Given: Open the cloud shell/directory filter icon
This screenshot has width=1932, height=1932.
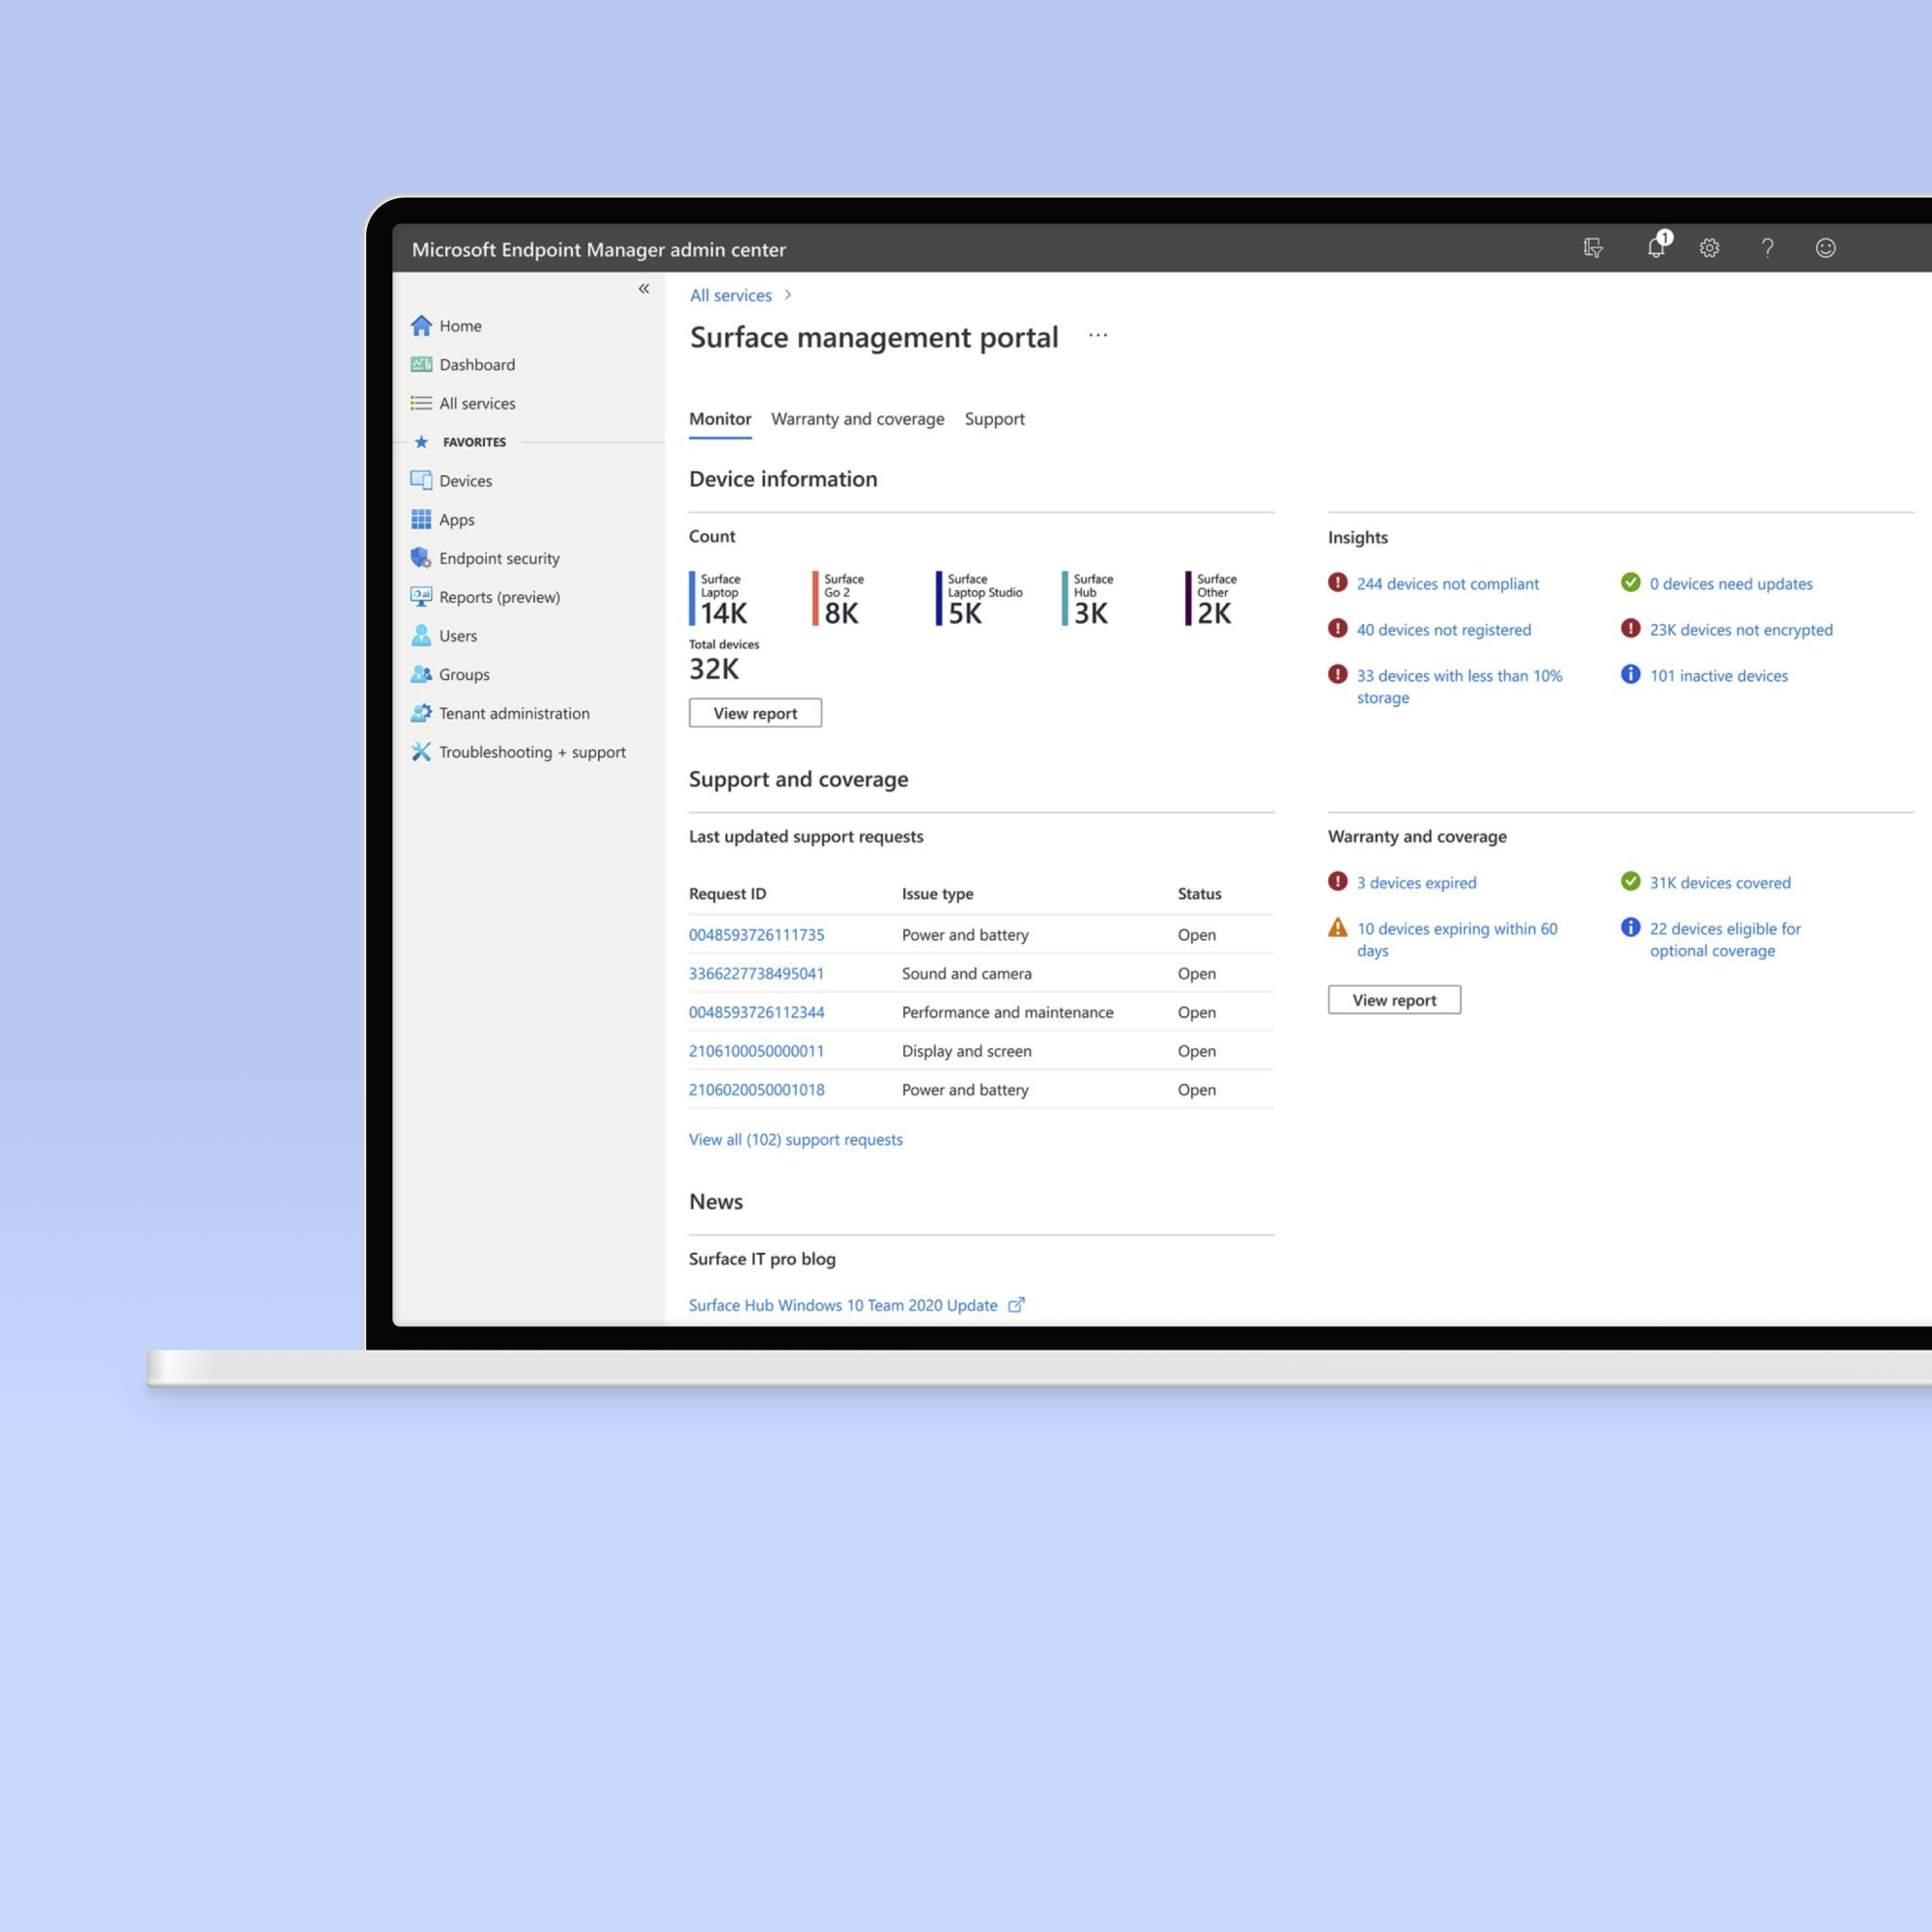Looking at the screenshot, I should [1593, 248].
